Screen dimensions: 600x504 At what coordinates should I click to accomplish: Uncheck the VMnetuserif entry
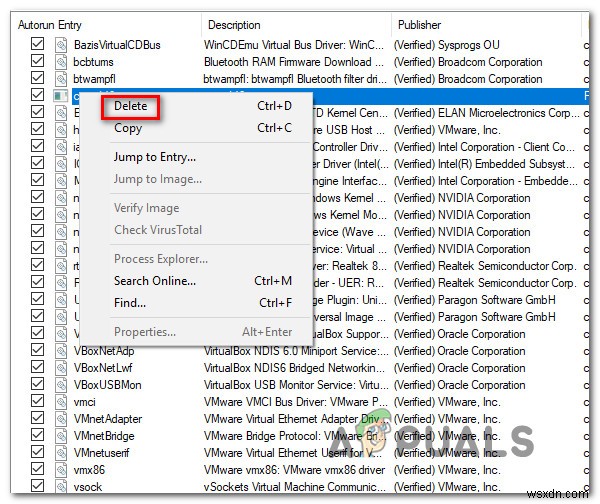tap(38, 452)
